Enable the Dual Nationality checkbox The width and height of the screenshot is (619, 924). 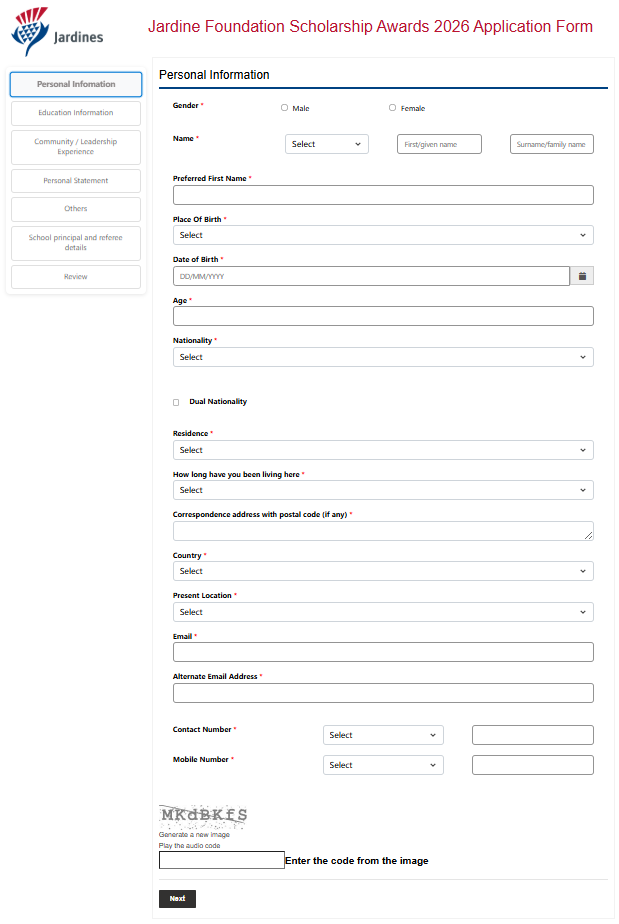pyautogui.click(x=177, y=402)
